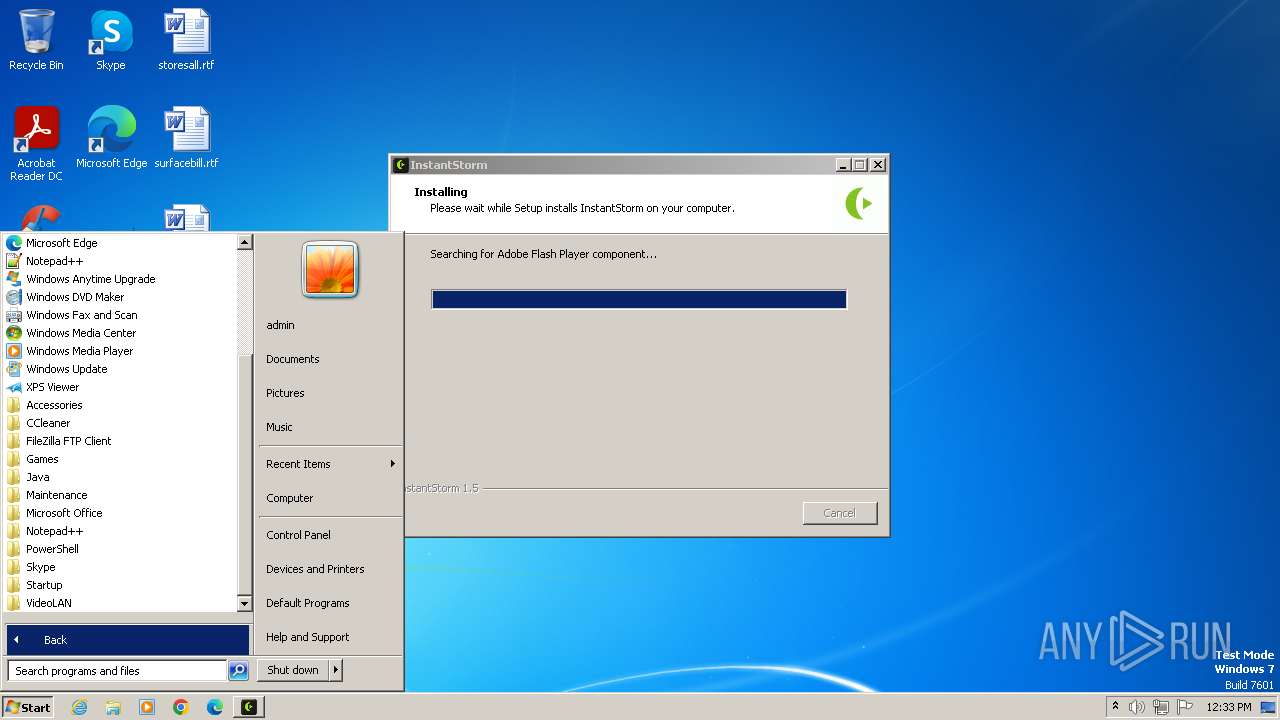Expand the Maintenance folder
The height and width of the screenshot is (720, 1280).
tap(120, 495)
